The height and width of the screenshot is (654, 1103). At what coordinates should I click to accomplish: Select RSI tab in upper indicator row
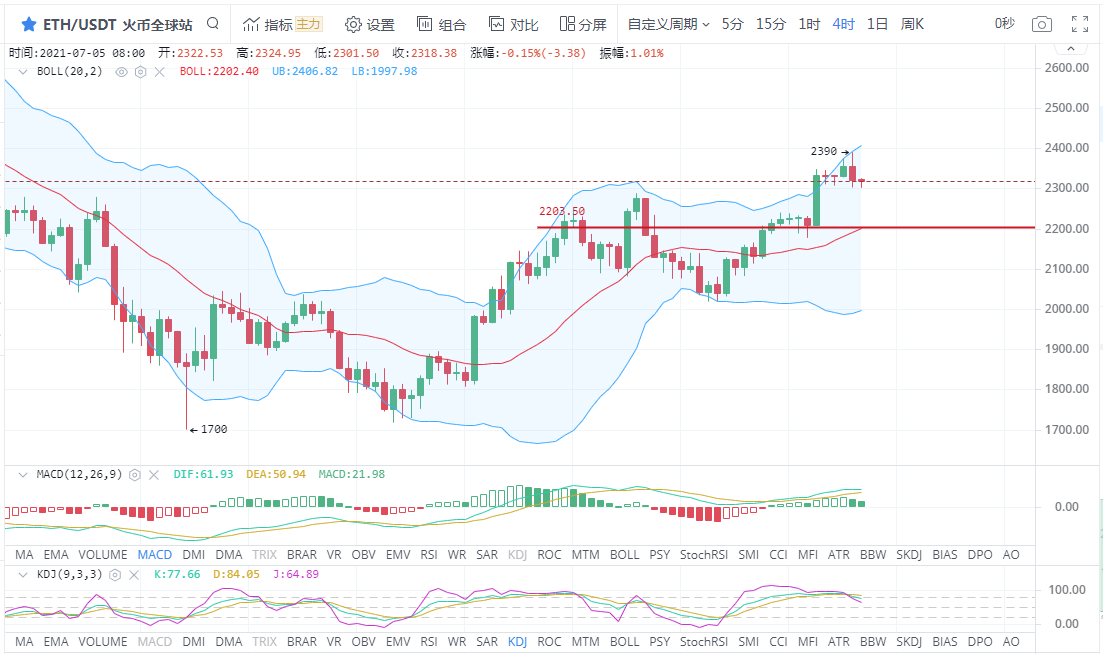pos(429,555)
